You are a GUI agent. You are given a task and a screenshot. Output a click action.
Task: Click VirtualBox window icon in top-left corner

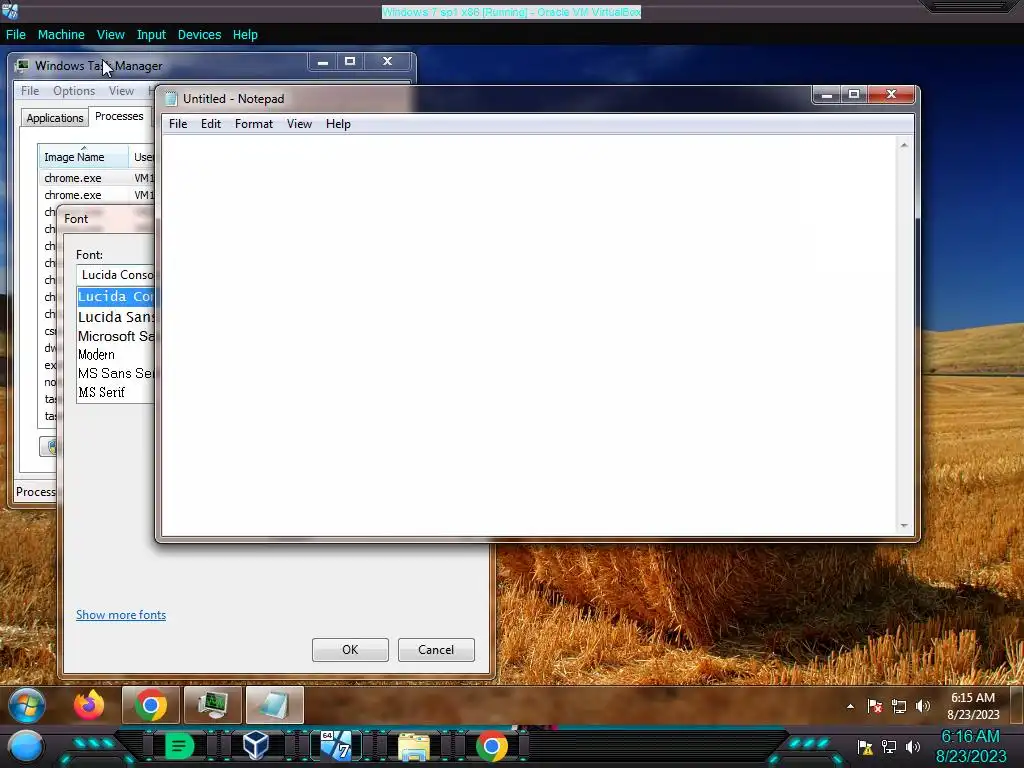[10, 10]
